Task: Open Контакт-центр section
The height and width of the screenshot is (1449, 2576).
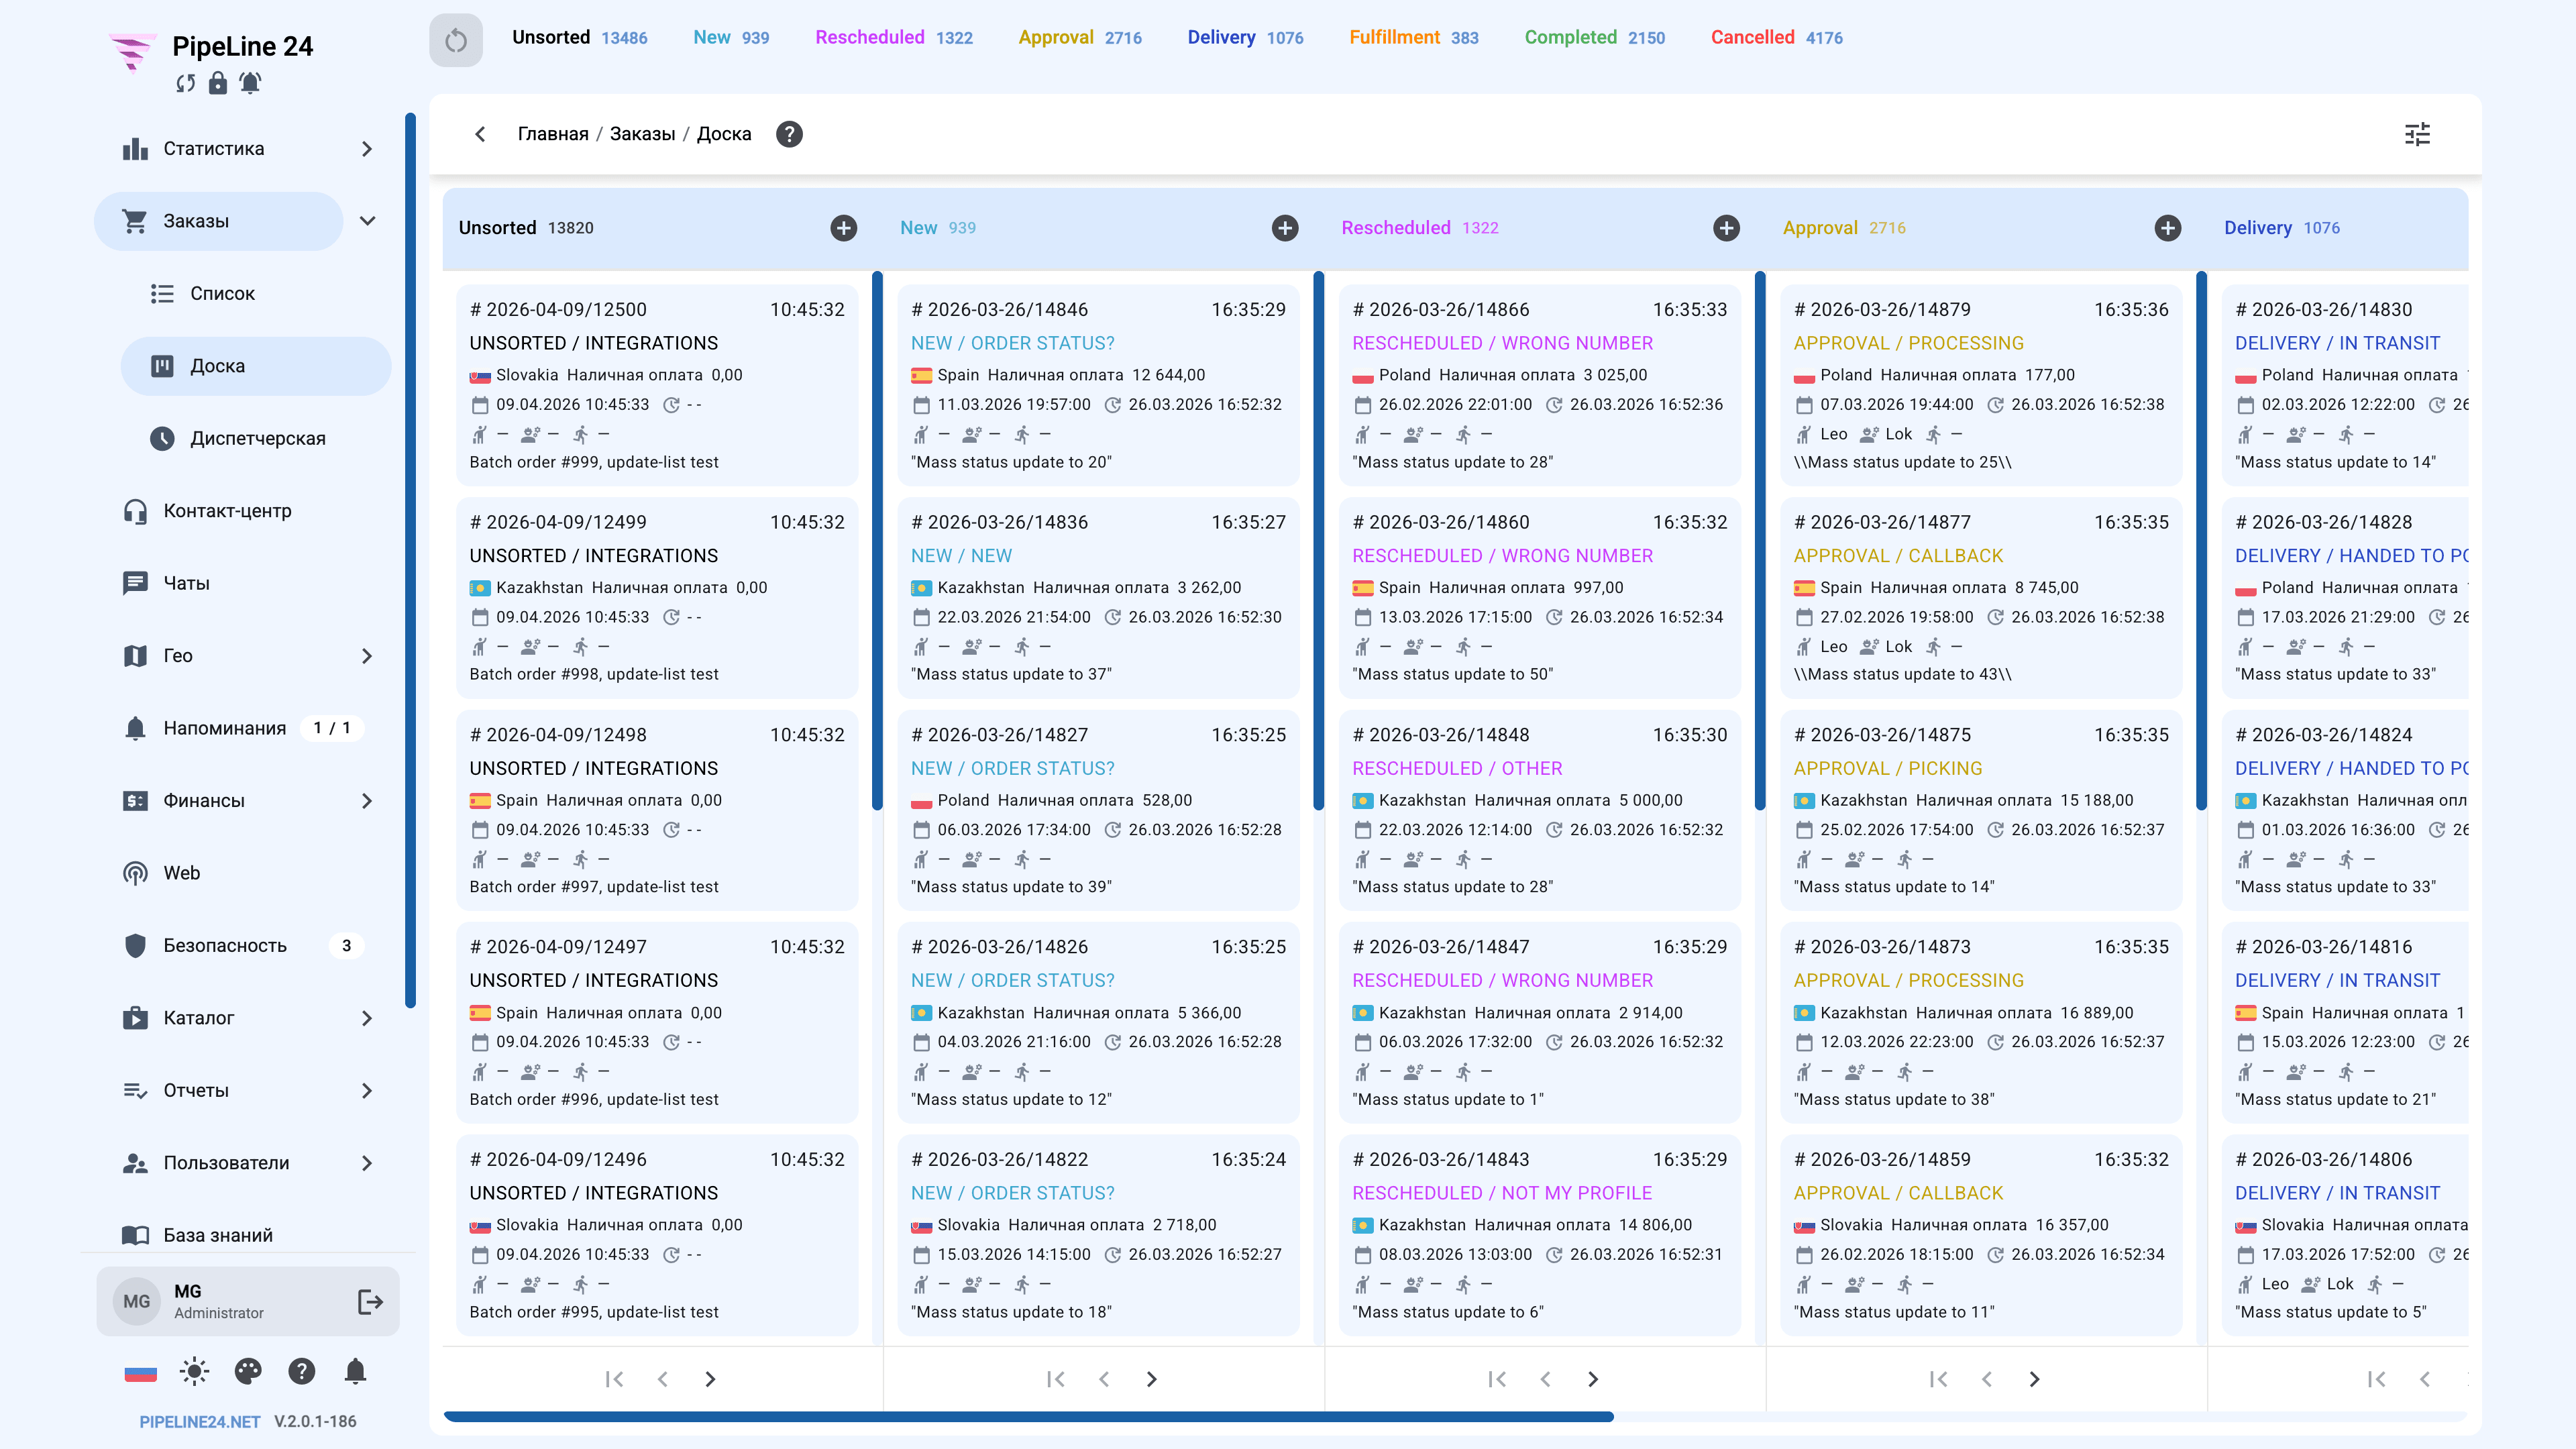Action: click(243, 511)
